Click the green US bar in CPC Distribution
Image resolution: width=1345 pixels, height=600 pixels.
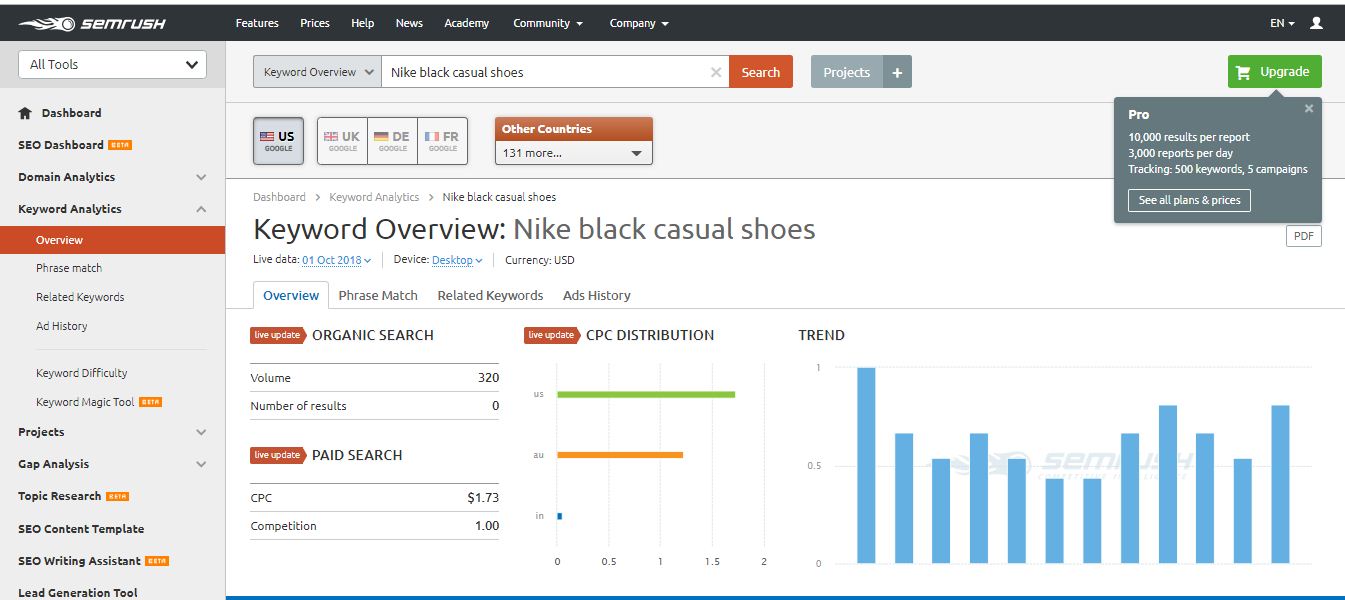645,394
